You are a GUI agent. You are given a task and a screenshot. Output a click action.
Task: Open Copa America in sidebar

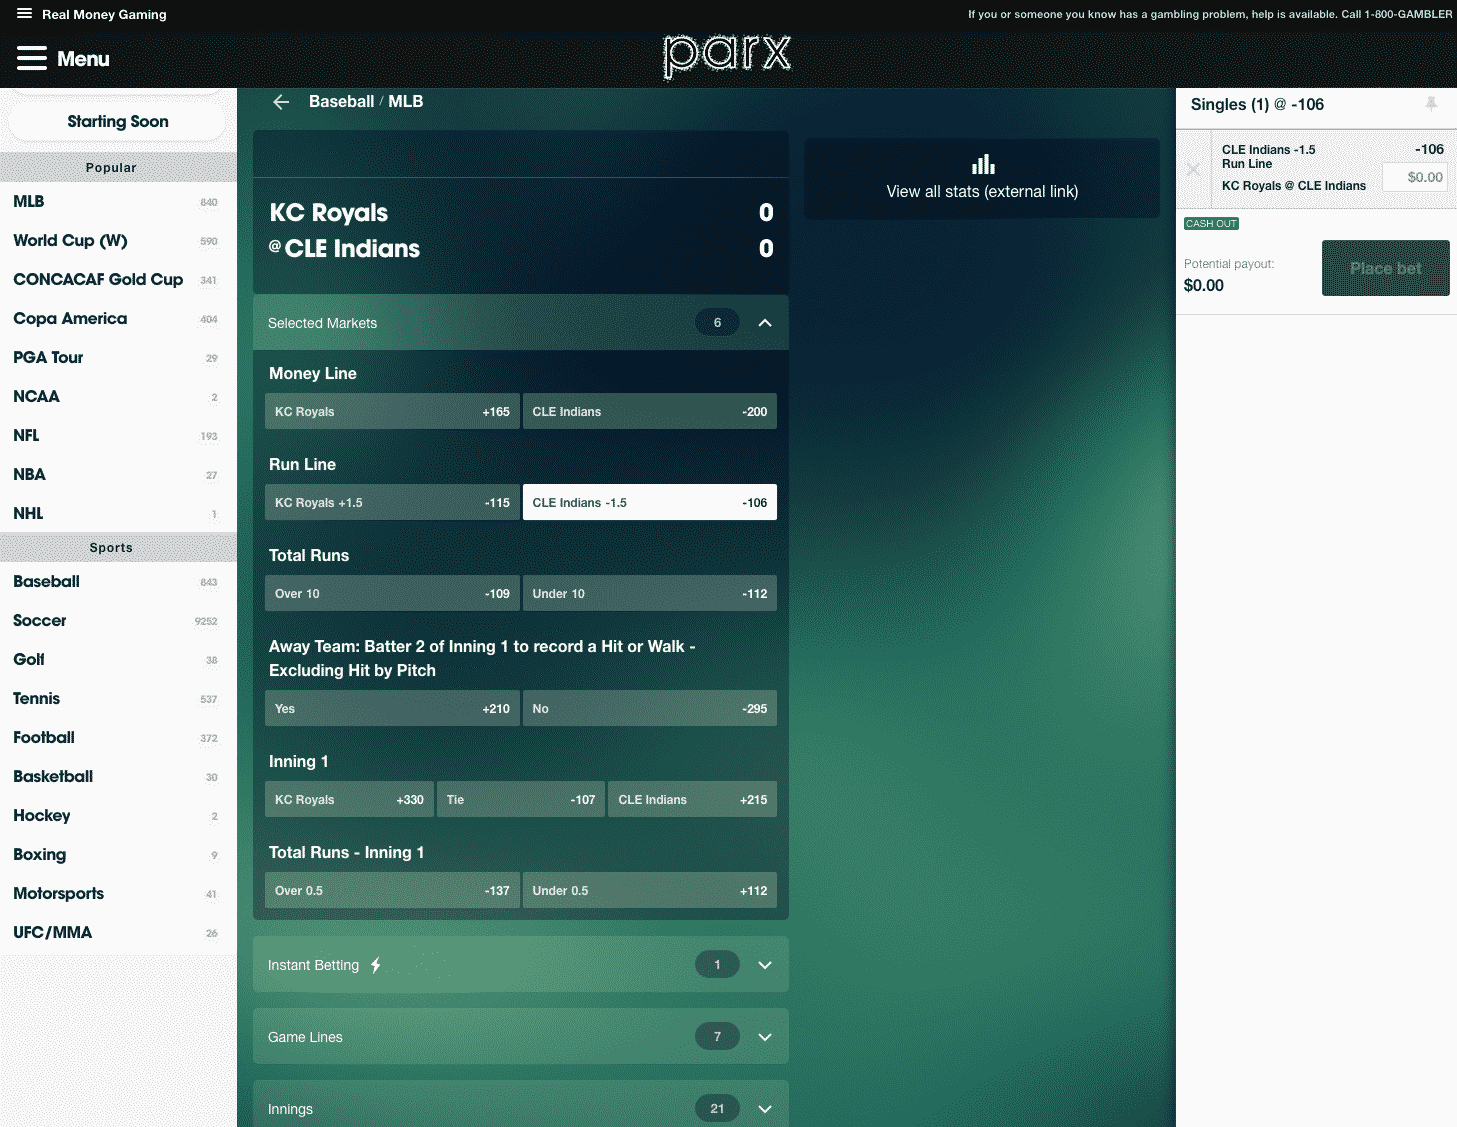pyautogui.click(x=118, y=319)
